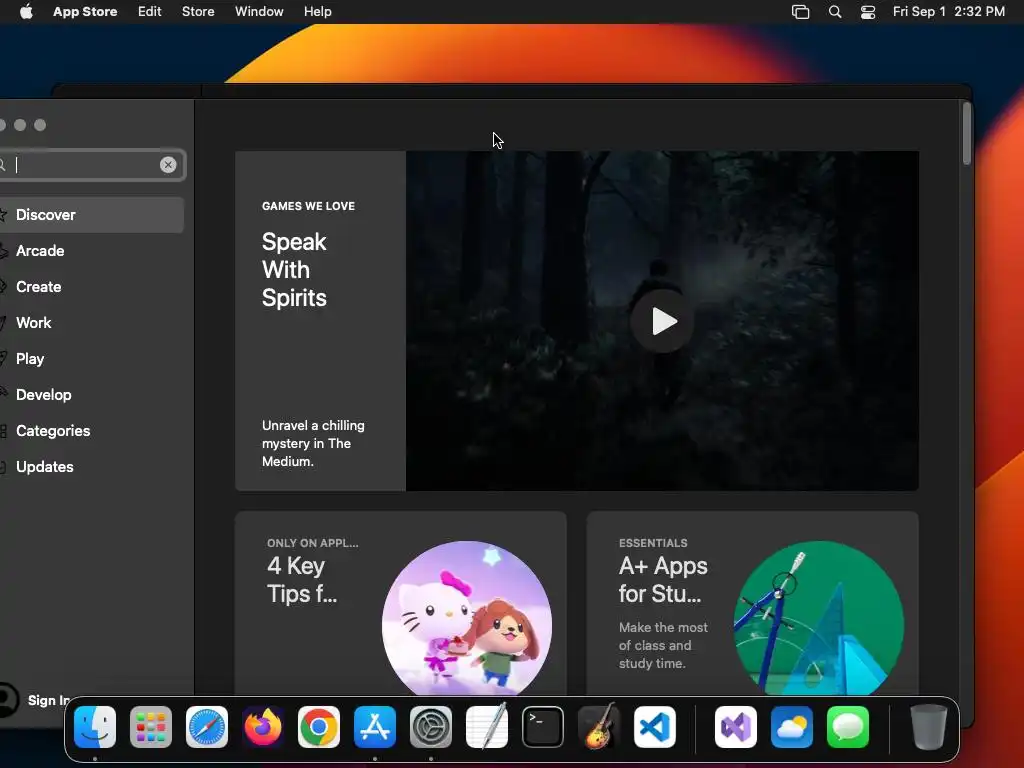Image resolution: width=1024 pixels, height=768 pixels.
Task: Open GarageBand from the Dock
Action: (x=598, y=727)
